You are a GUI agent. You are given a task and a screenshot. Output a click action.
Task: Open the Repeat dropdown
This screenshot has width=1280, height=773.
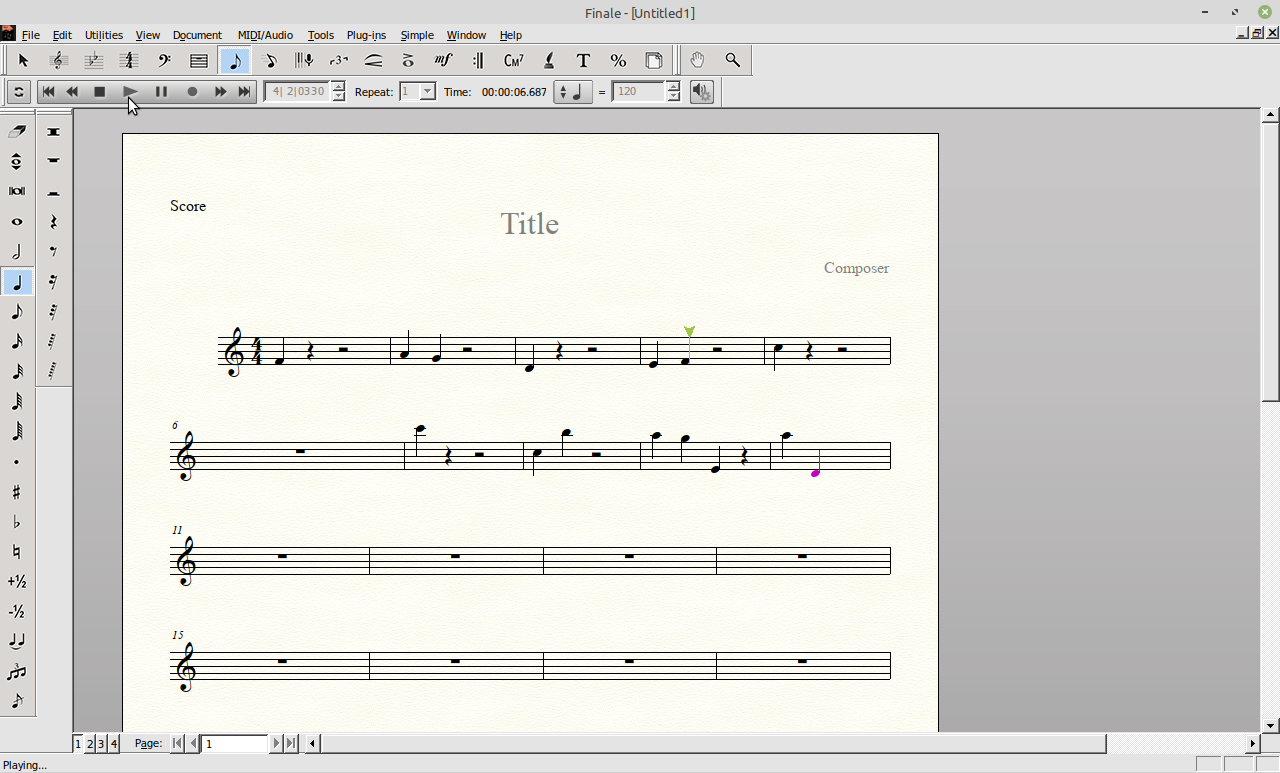427,92
